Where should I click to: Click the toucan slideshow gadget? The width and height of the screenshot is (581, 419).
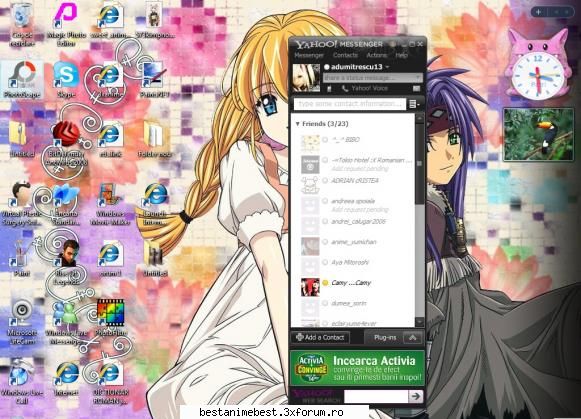[x=538, y=134]
